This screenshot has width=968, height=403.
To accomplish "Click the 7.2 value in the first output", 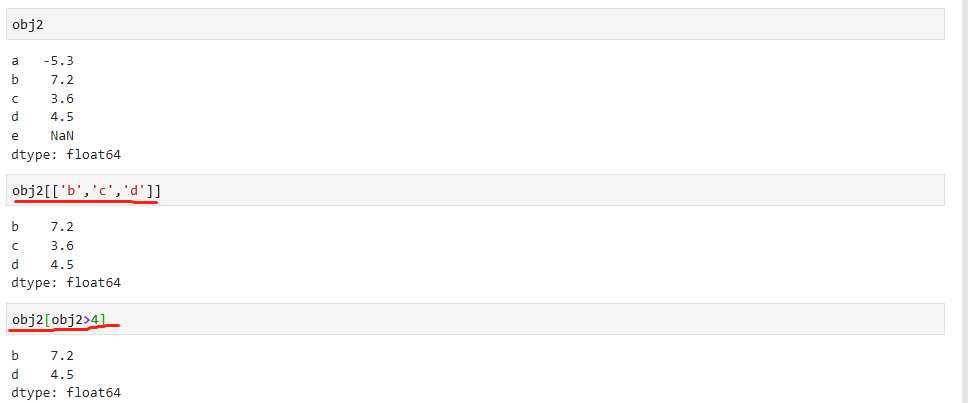I will pyautogui.click(x=62, y=80).
